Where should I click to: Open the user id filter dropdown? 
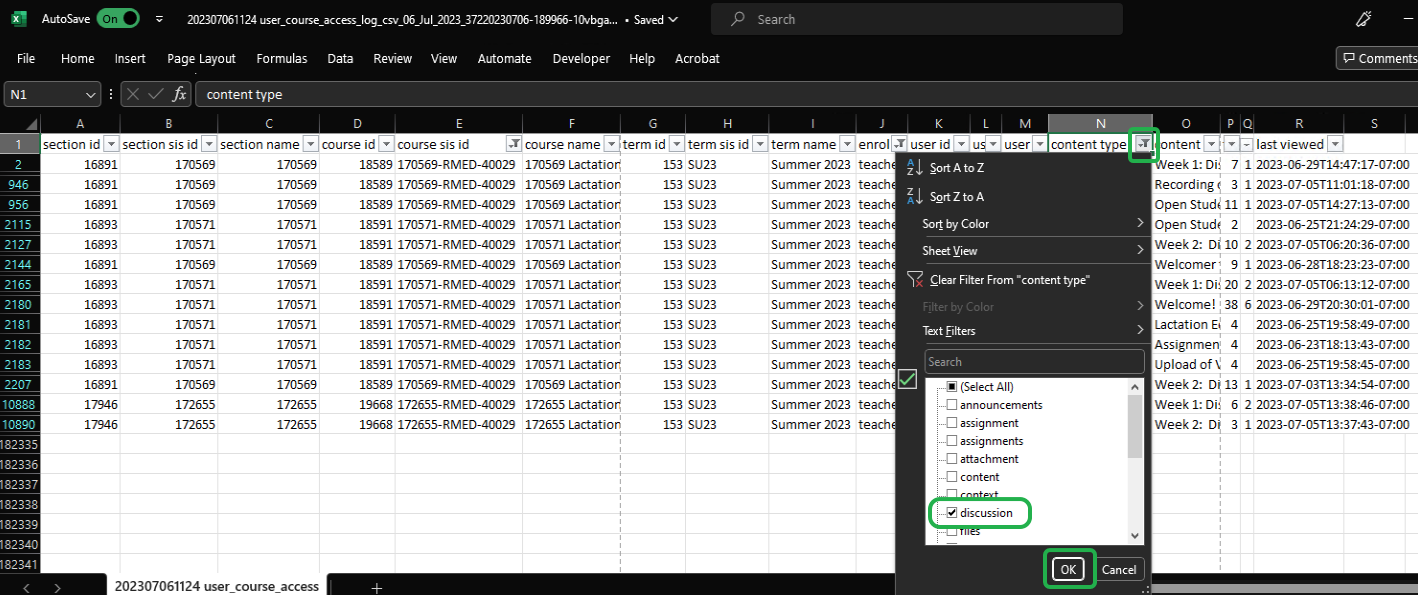pos(961,144)
